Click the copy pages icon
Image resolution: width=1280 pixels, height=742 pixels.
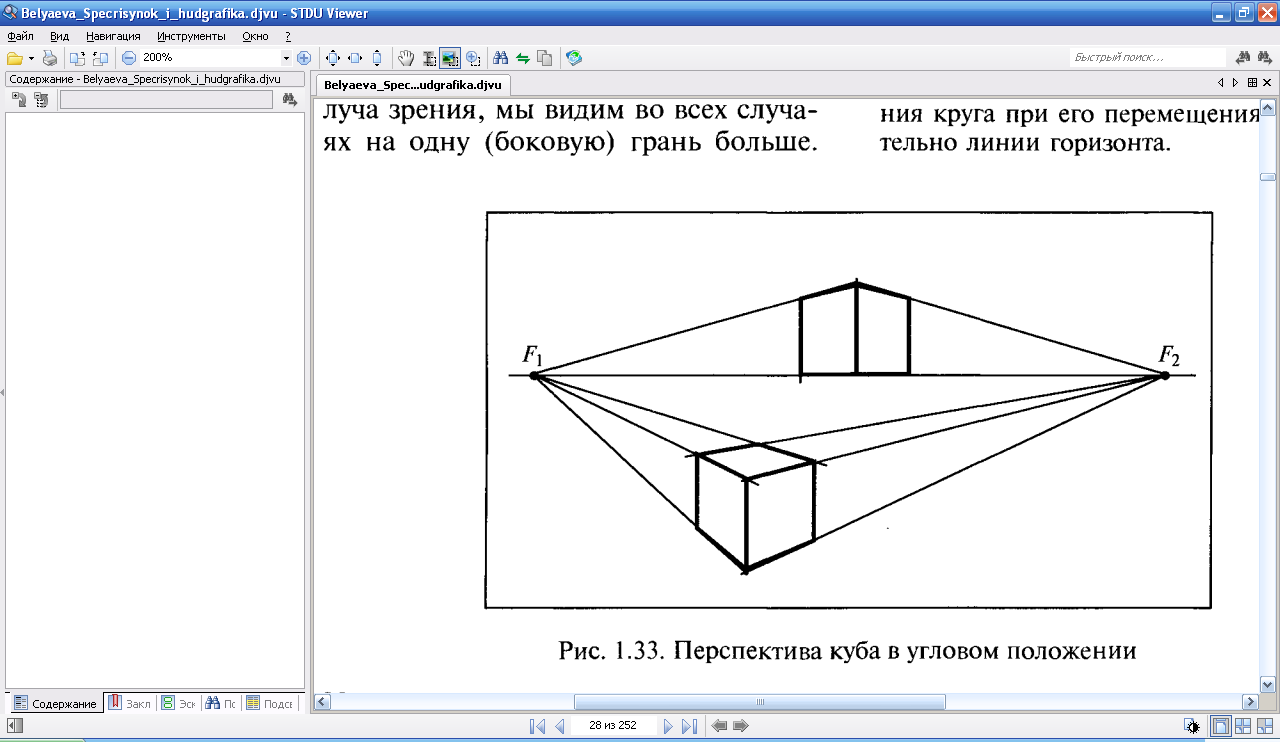click(x=544, y=58)
